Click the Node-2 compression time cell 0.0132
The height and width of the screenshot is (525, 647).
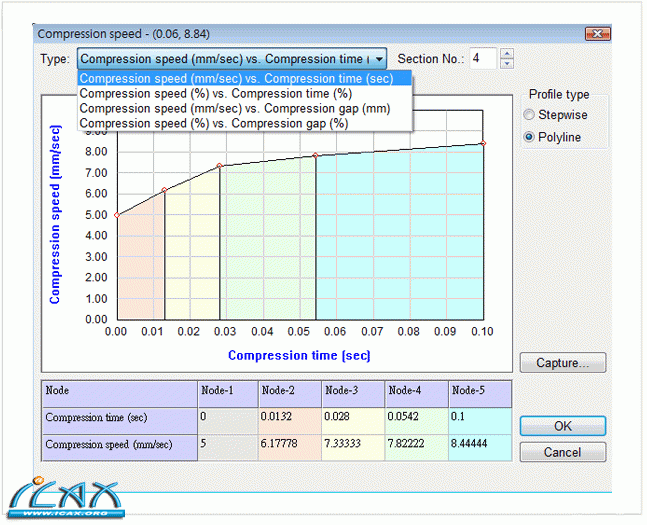pyautogui.click(x=288, y=417)
